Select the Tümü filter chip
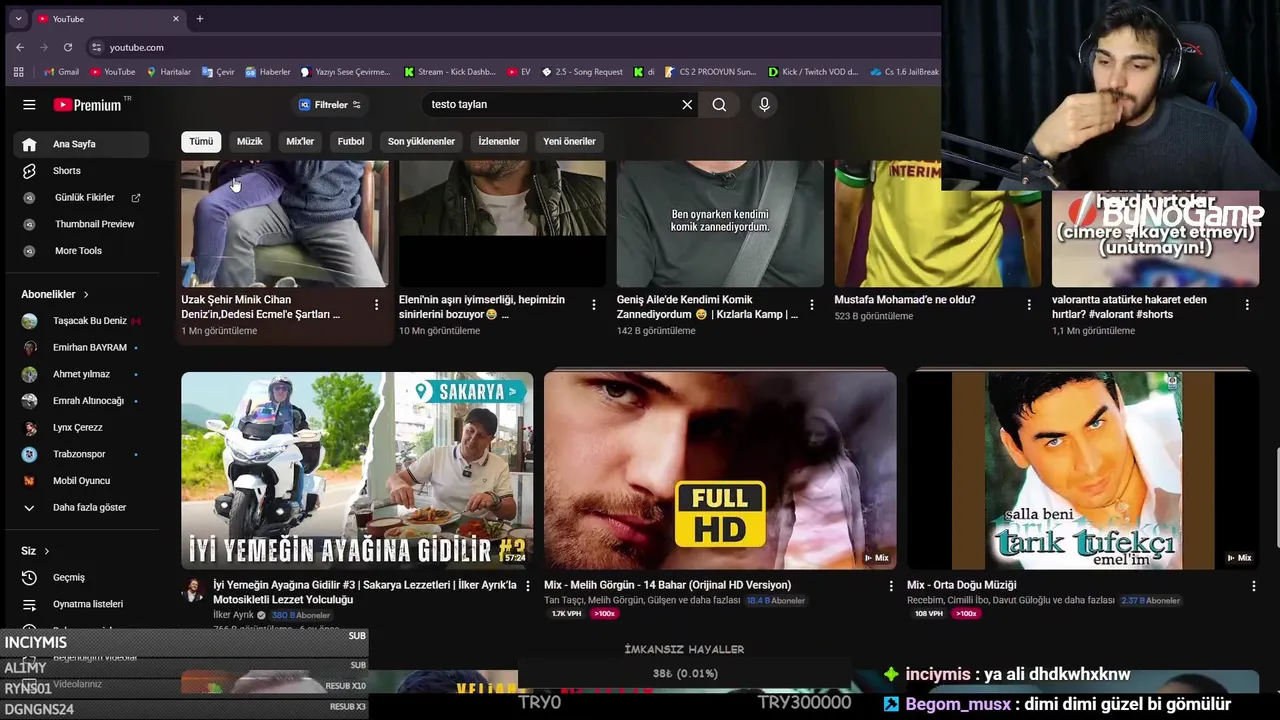Screen dimensions: 1280x720 [x=201, y=141]
